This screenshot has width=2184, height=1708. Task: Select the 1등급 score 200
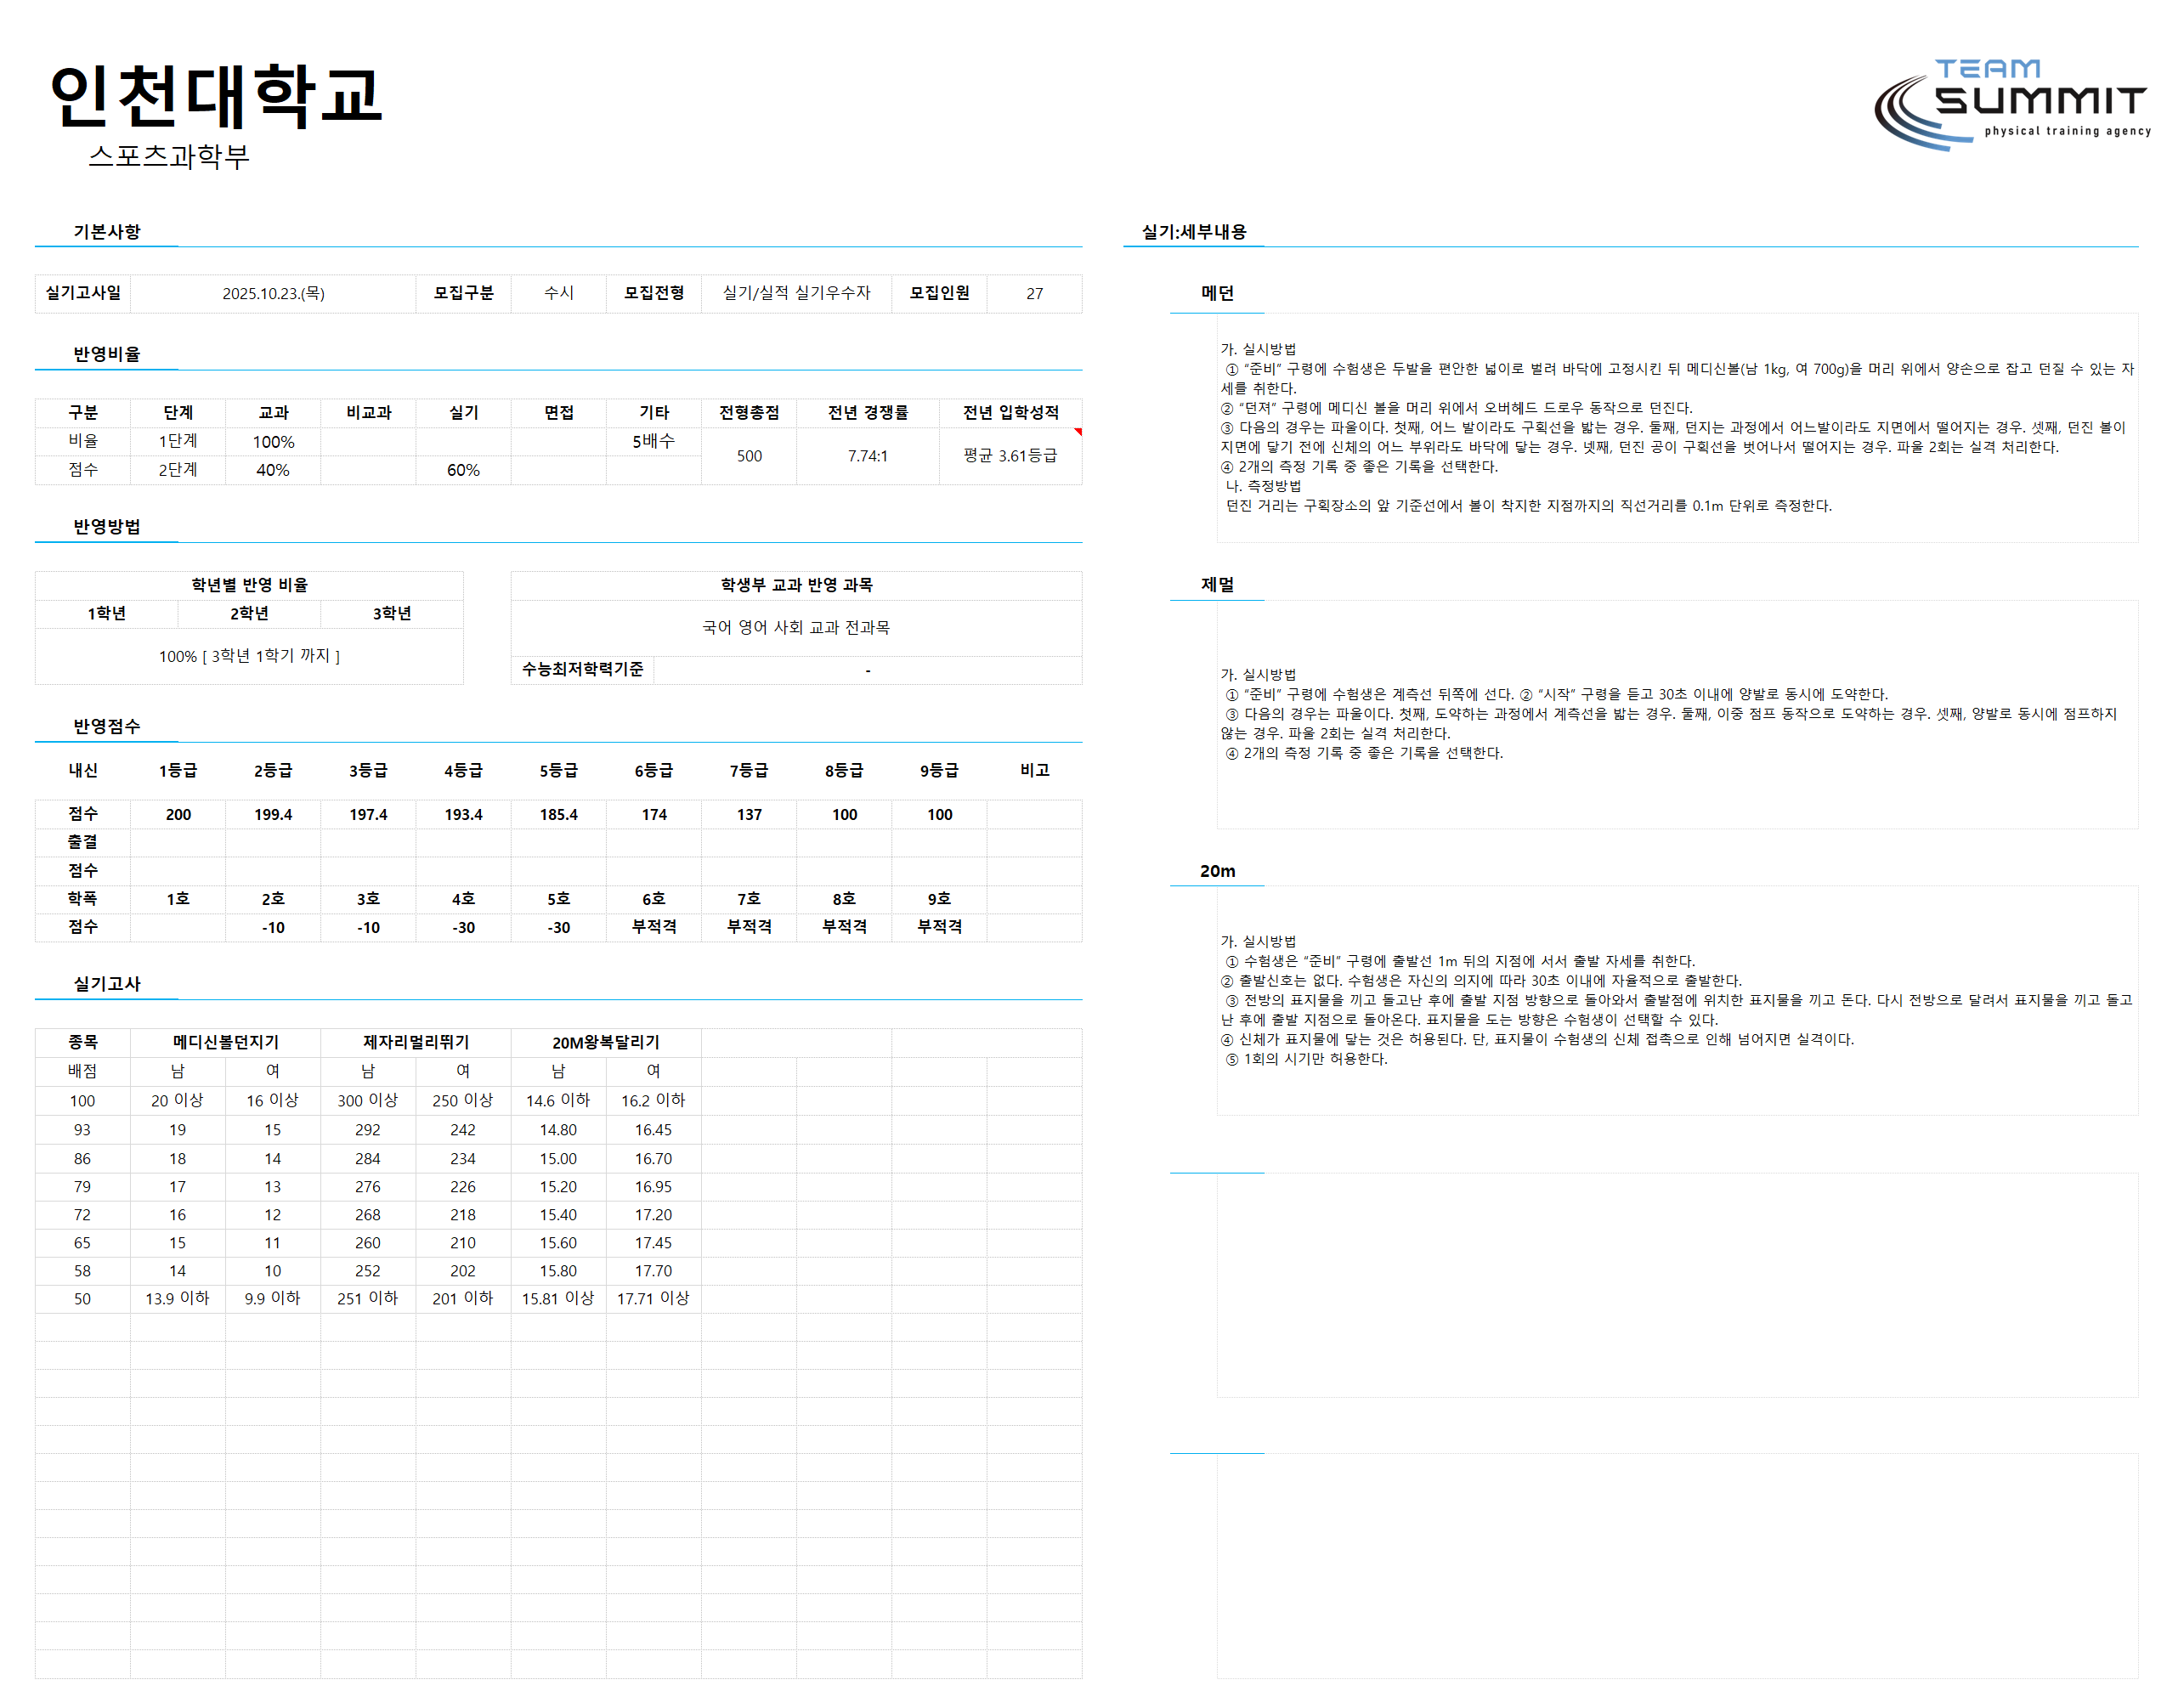click(x=178, y=815)
